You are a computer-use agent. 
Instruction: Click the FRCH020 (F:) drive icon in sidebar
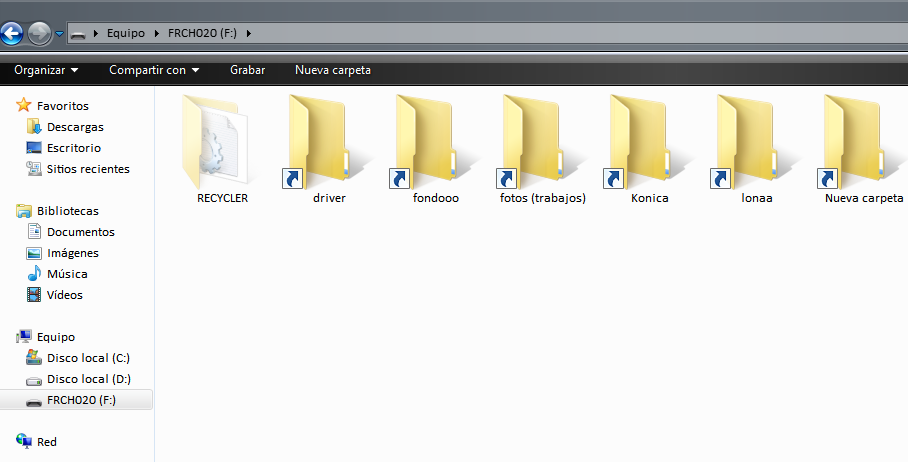[34, 401]
